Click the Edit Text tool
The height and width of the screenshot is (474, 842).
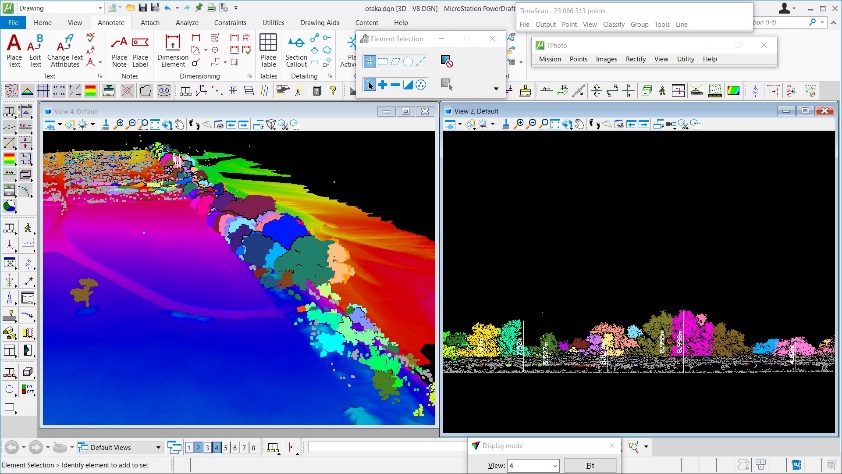point(36,49)
